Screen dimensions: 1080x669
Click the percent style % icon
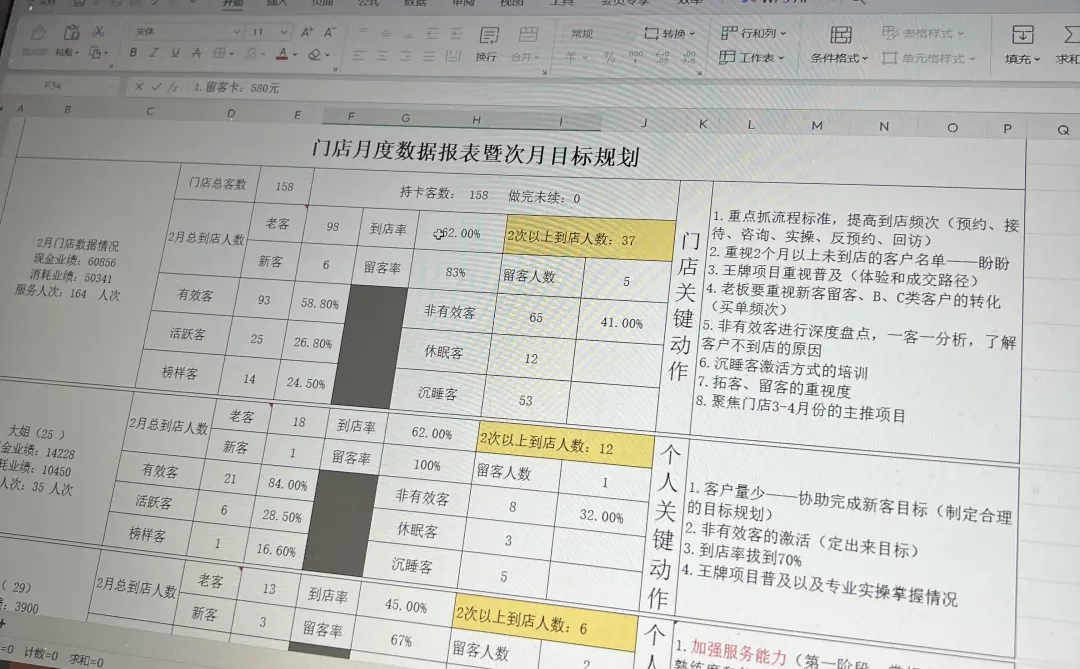click(609, 57)
